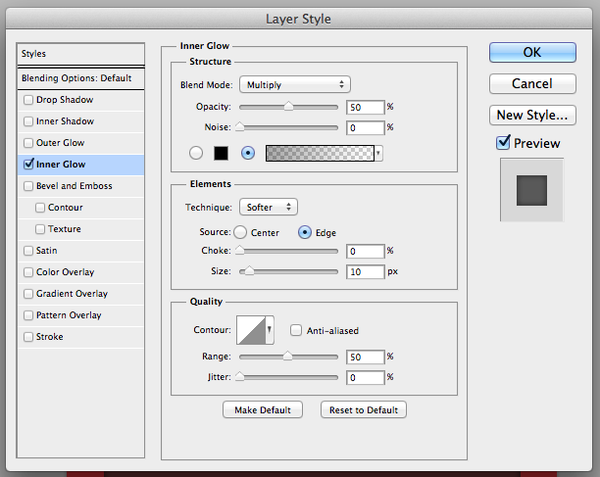Click the glow gradient bar
The image size is (600, 477).
click(320, 153)
